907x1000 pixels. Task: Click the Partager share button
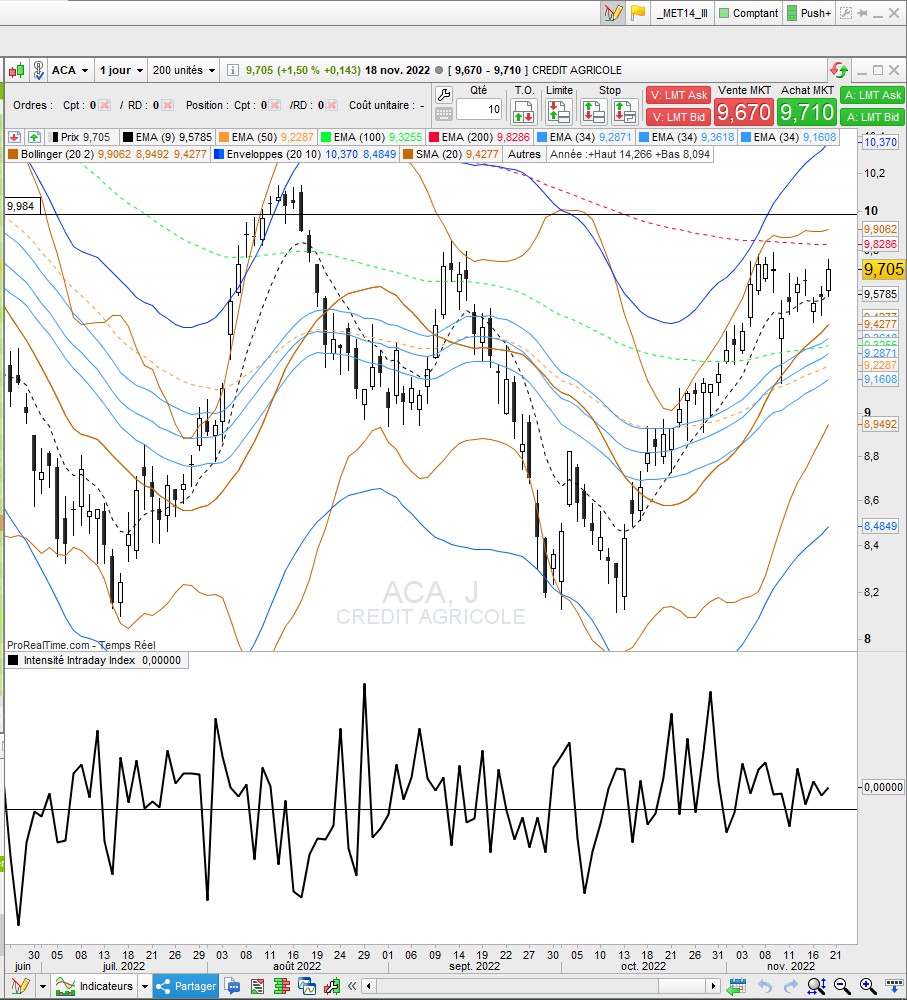186,986
